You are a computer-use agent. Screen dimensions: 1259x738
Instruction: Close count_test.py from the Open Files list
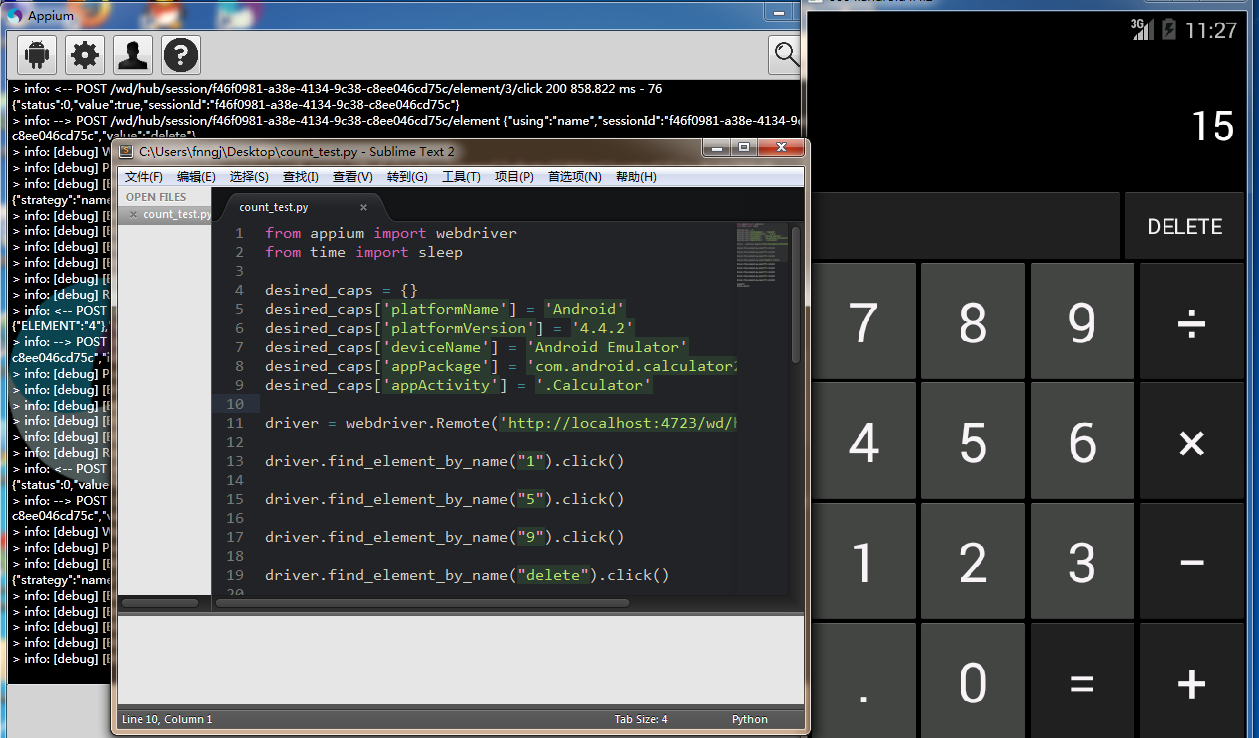coord(133,214)
